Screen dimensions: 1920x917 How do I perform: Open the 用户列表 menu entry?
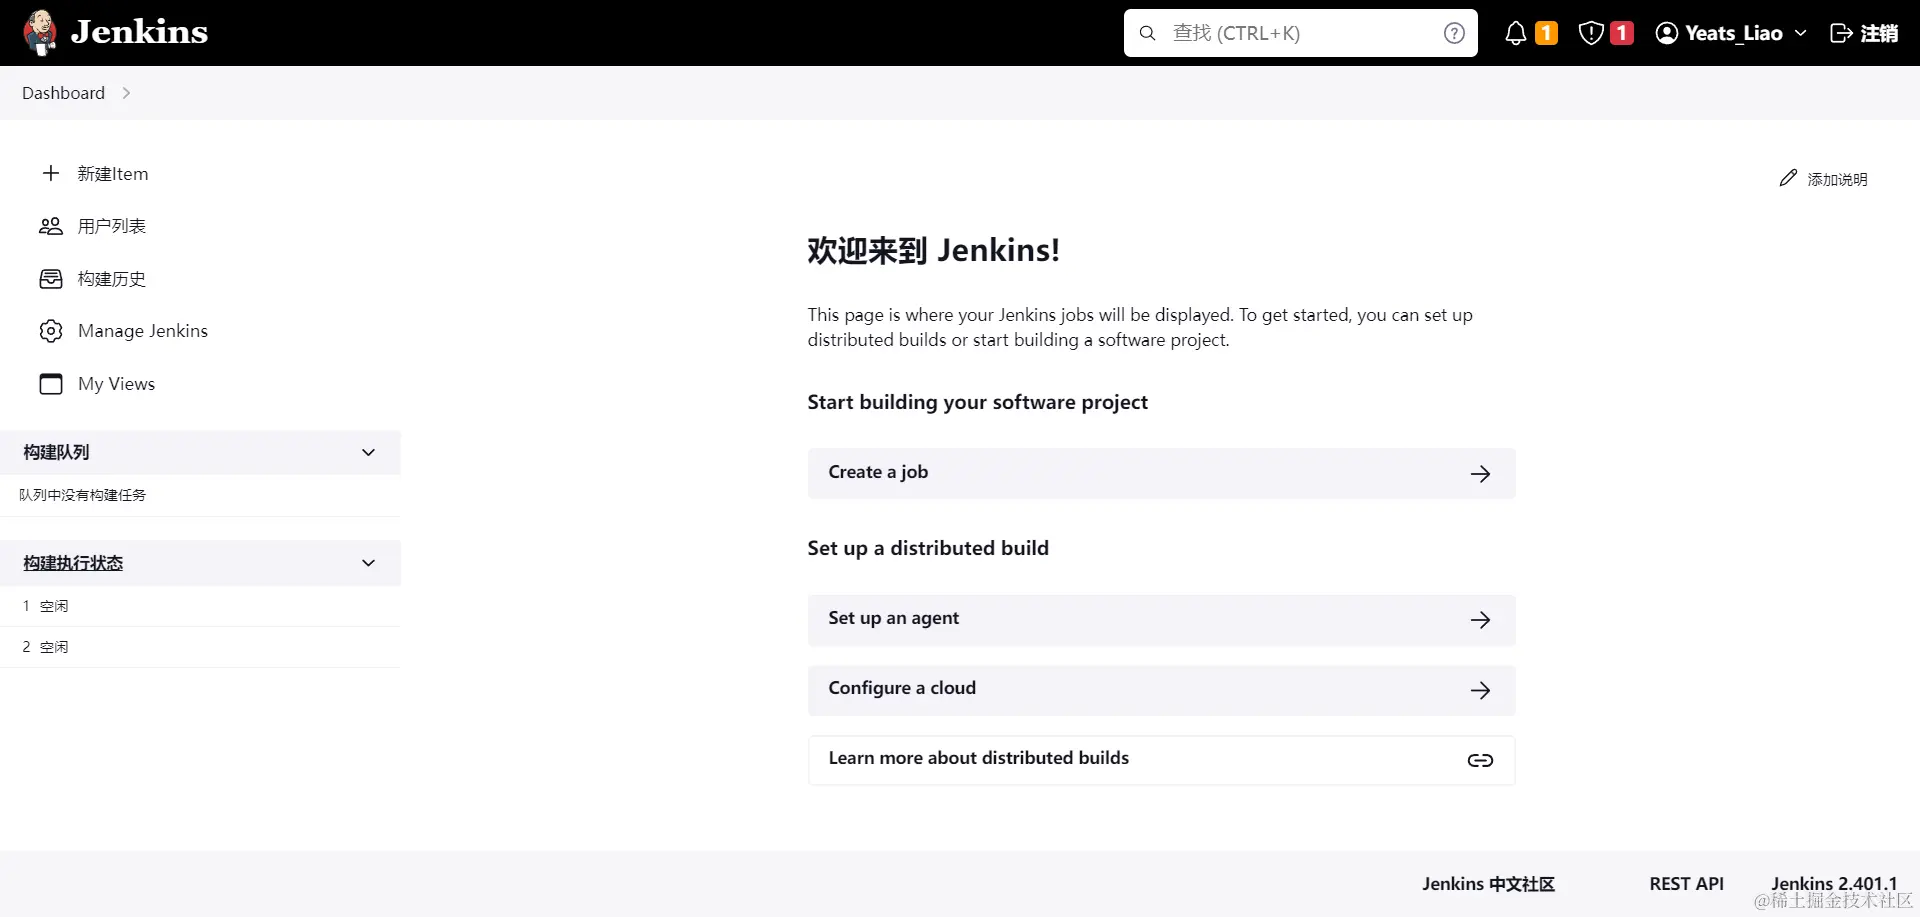click(112, 226)
